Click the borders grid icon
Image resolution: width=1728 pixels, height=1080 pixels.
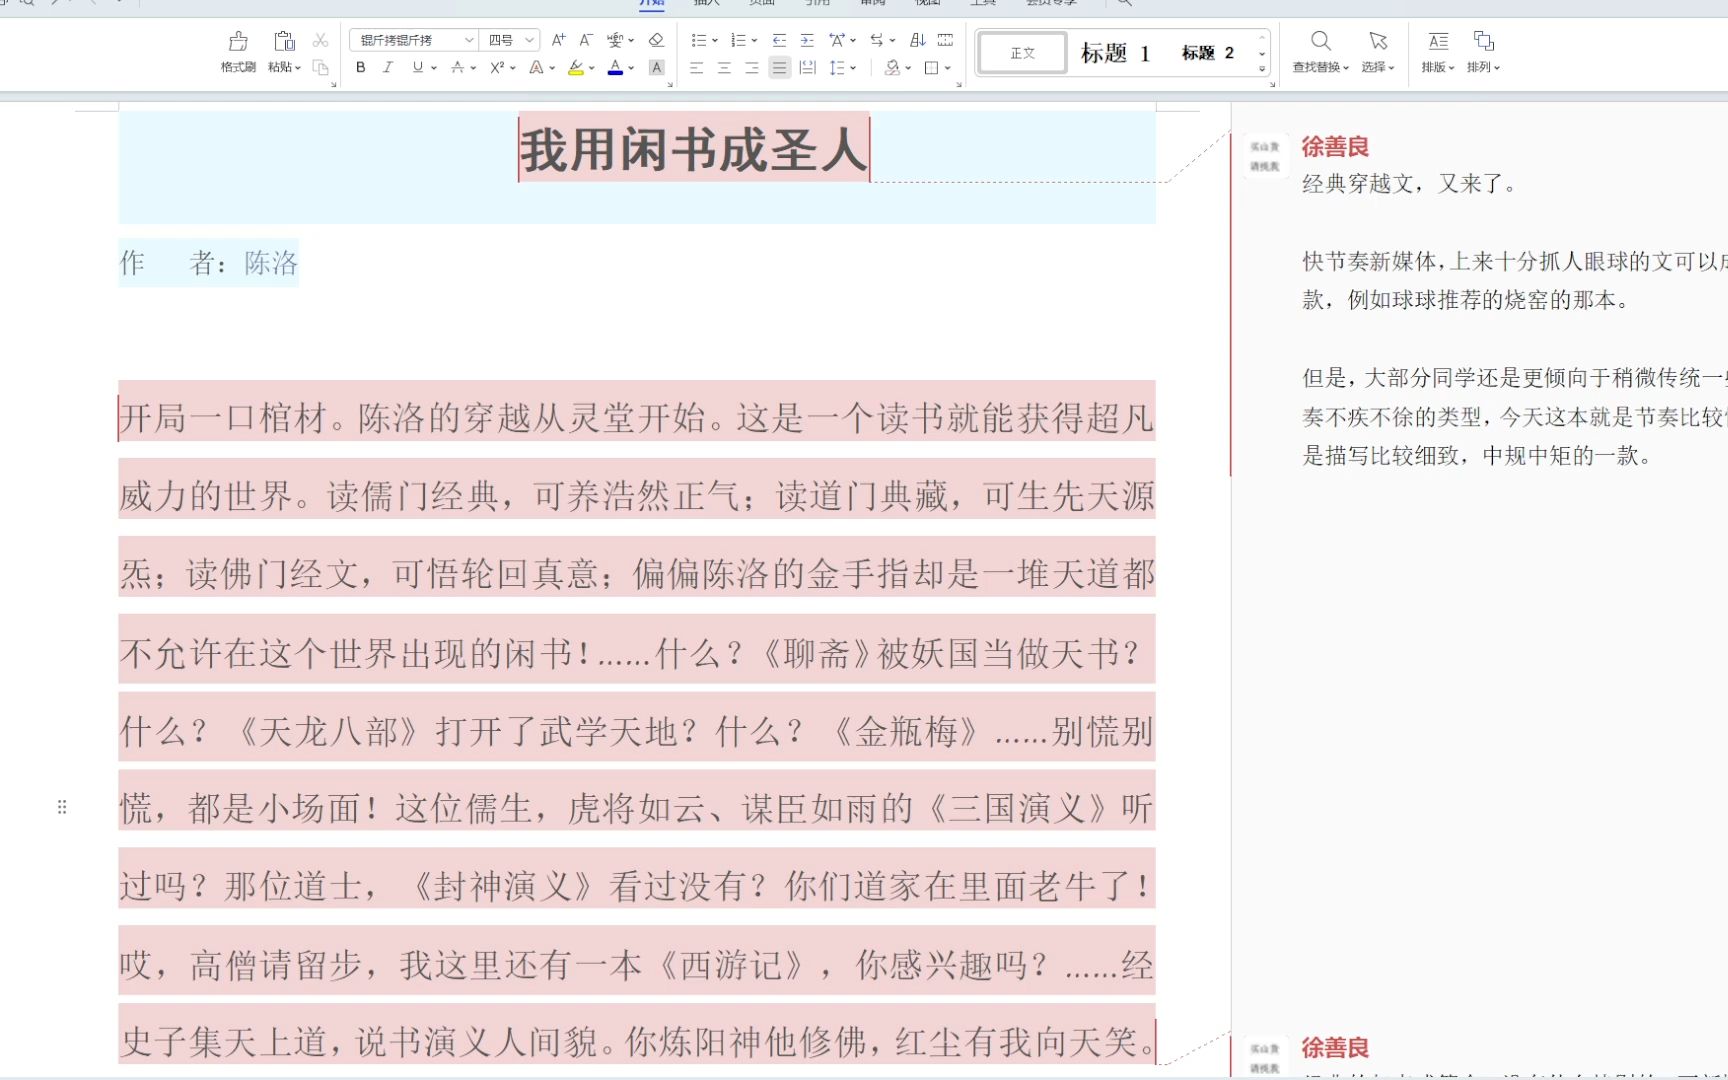[932, 68]
